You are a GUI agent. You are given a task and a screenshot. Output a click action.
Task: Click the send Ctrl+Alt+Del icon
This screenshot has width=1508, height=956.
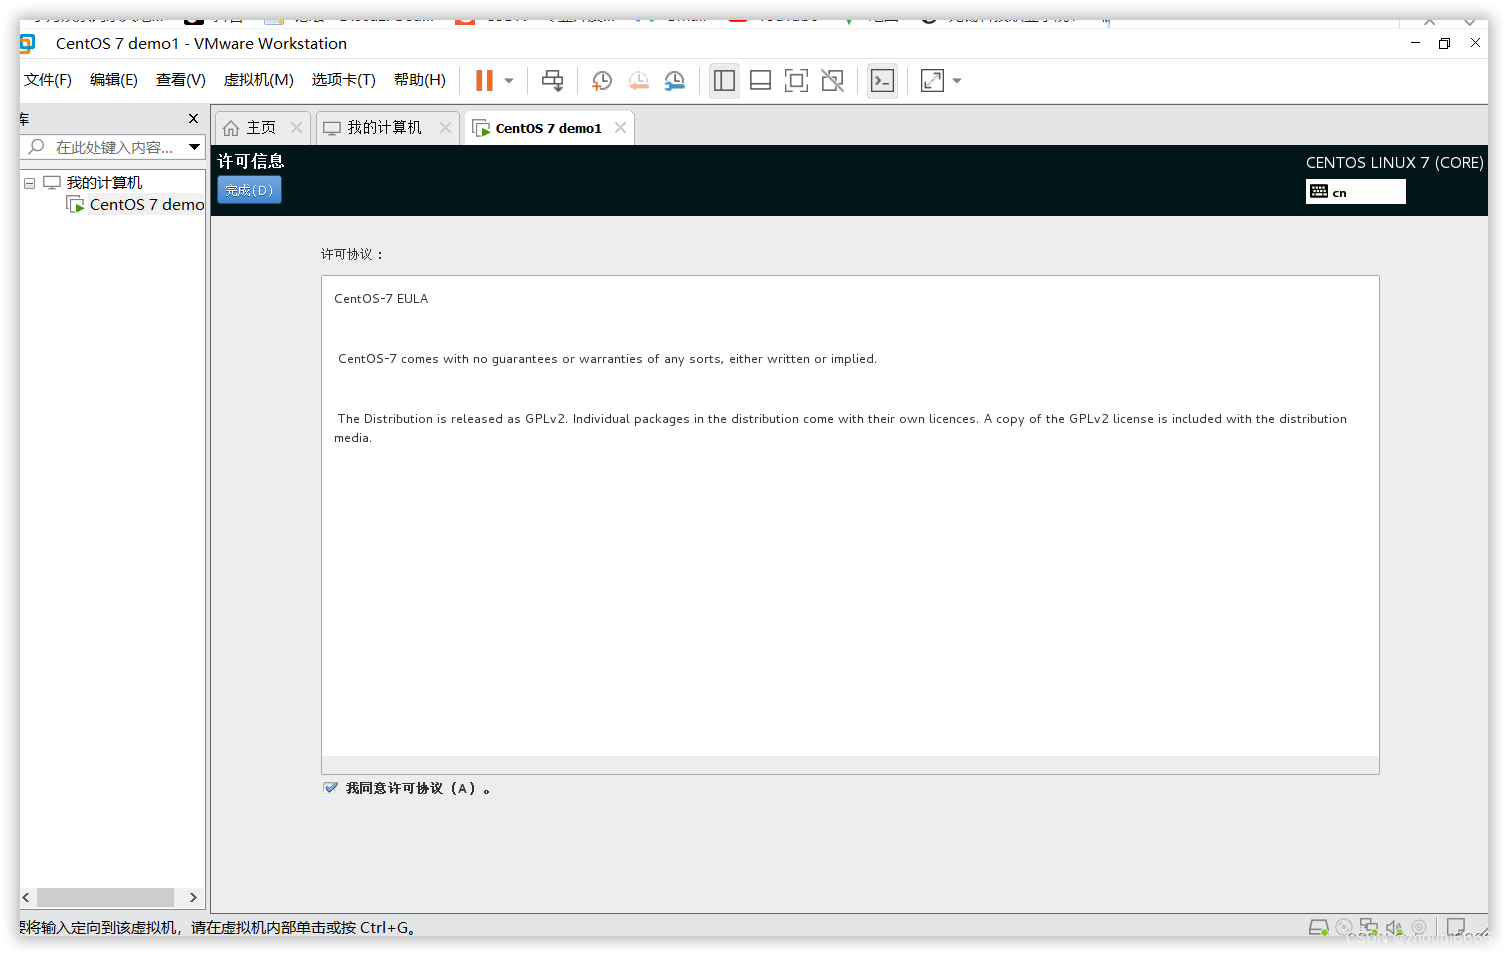click(x=552, y=81)
